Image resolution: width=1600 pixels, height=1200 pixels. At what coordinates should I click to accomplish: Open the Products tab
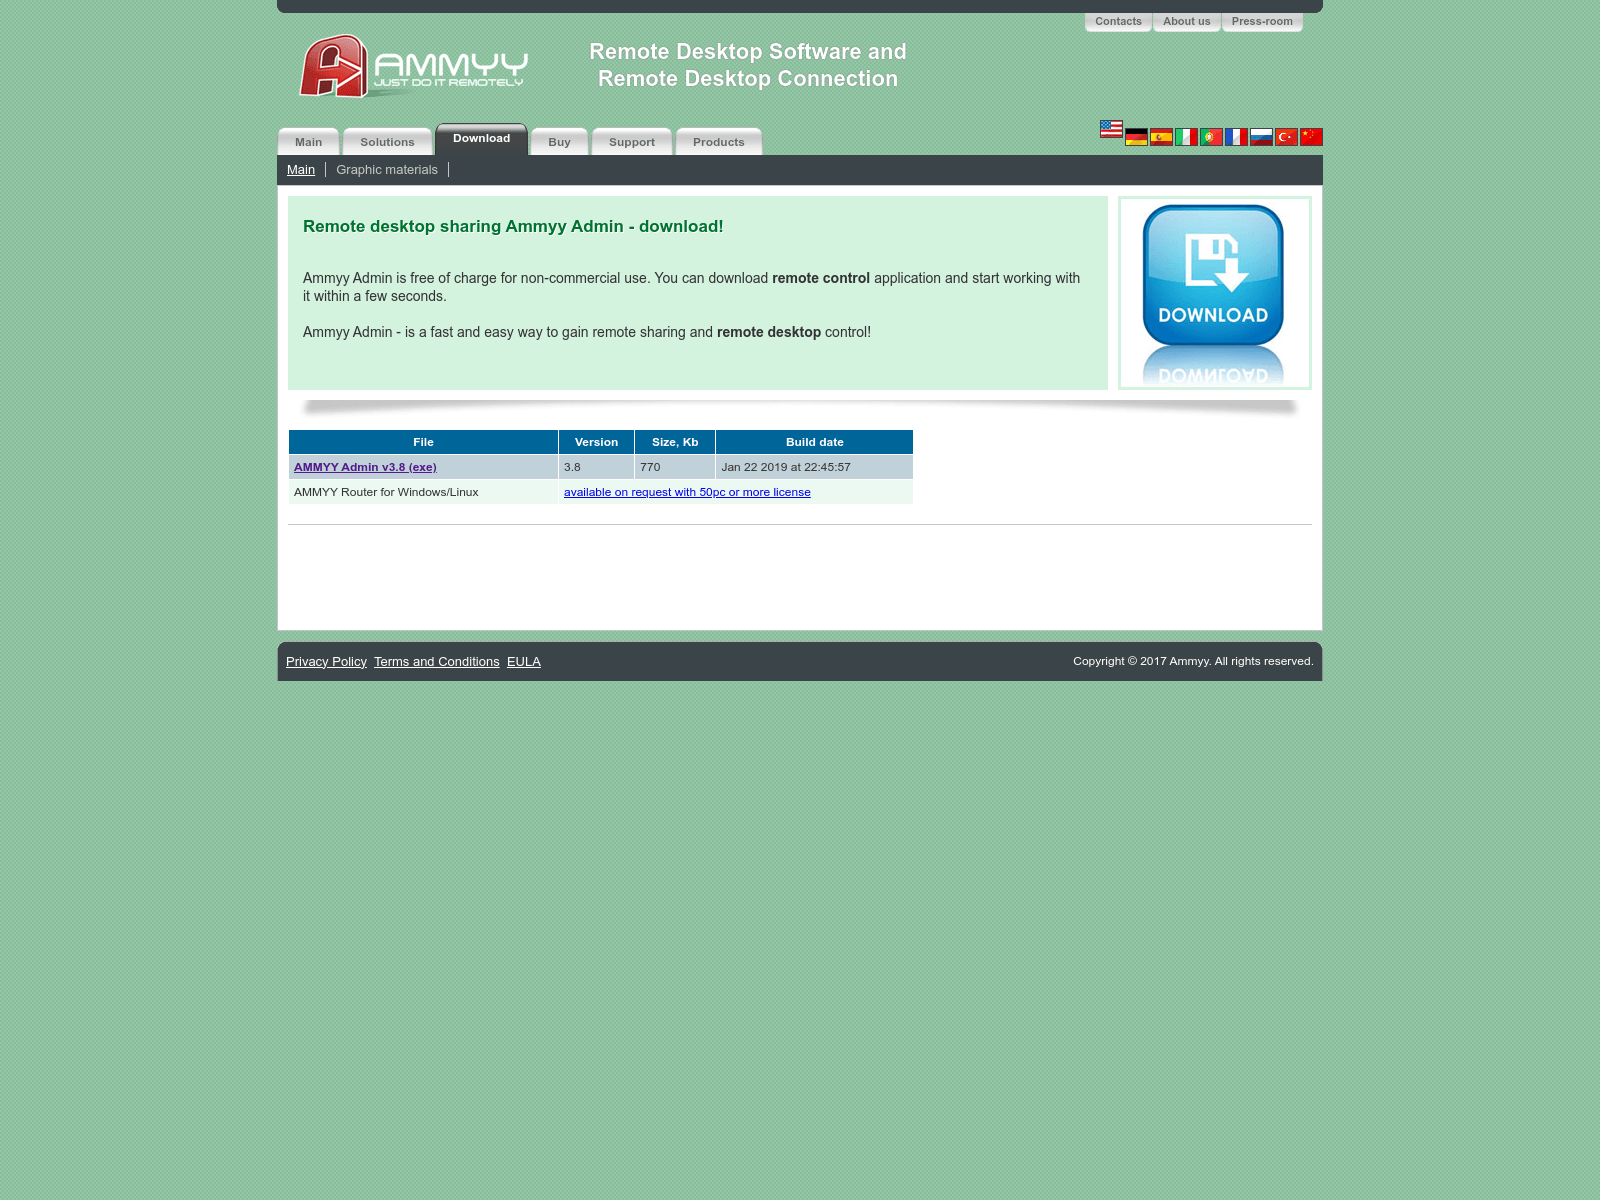point(718,142)
